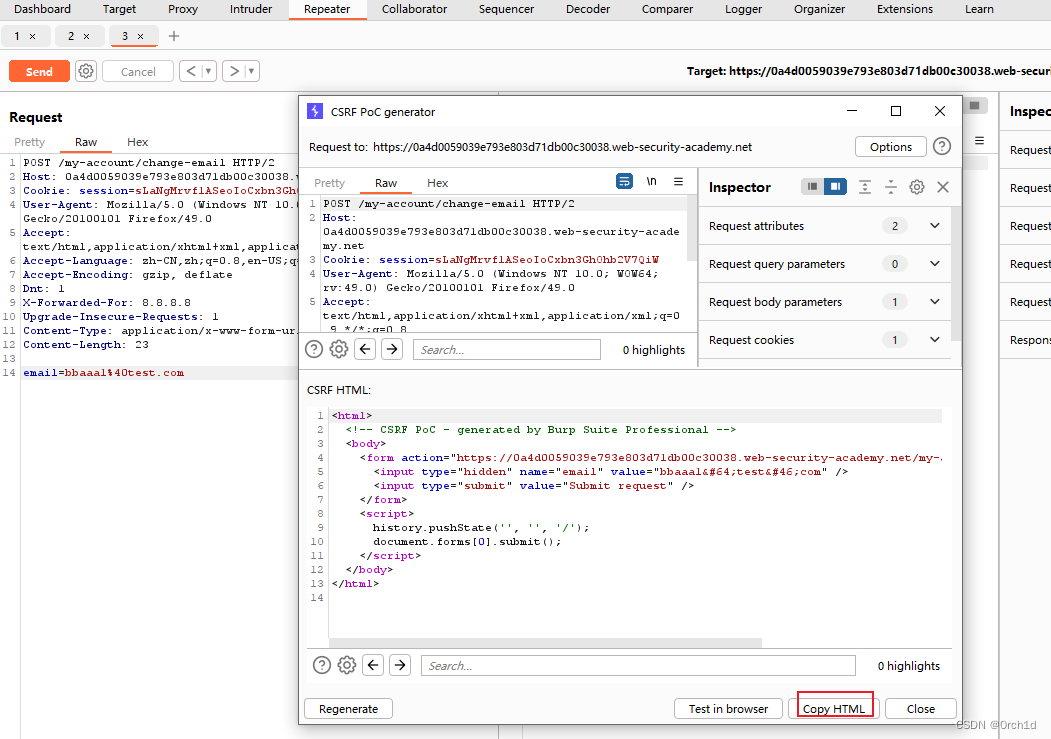Switch main Request panel to Pretty view
The width and height of the screenshot is (1051, 739).
pyautogui.click(x=29, y=142)
